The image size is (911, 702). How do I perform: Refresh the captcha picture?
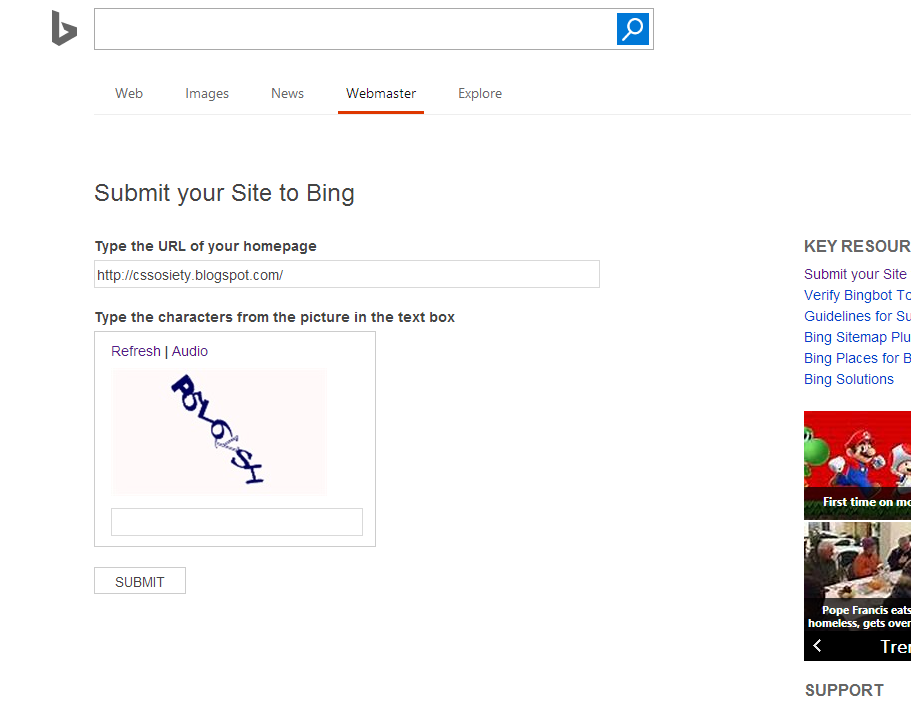135,352
